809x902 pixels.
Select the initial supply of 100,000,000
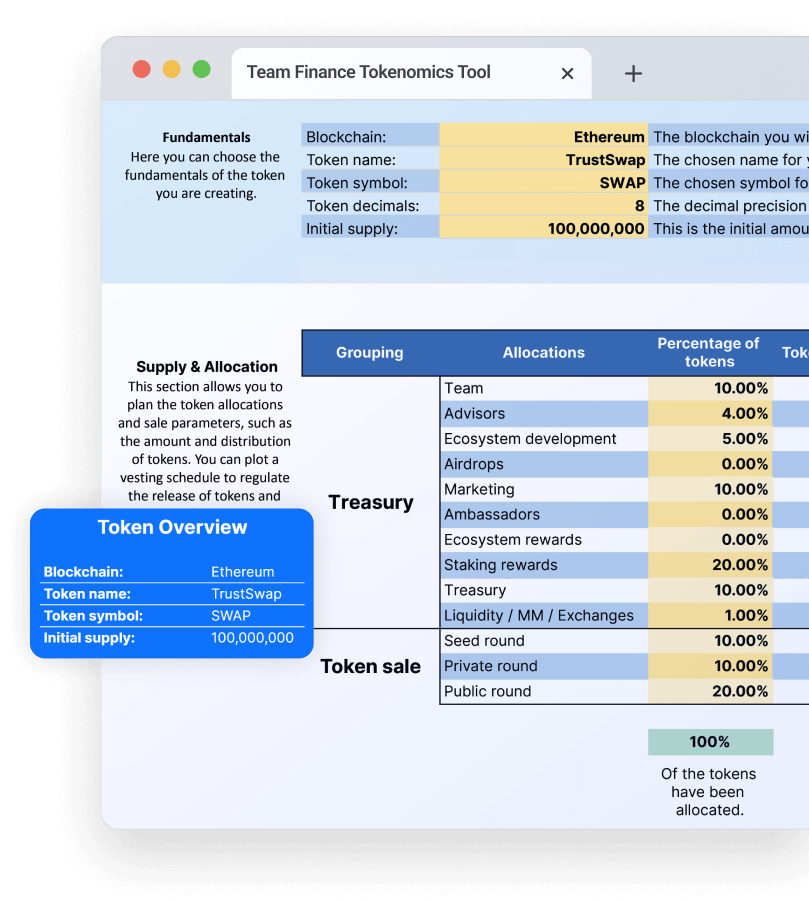coord(545,228)
